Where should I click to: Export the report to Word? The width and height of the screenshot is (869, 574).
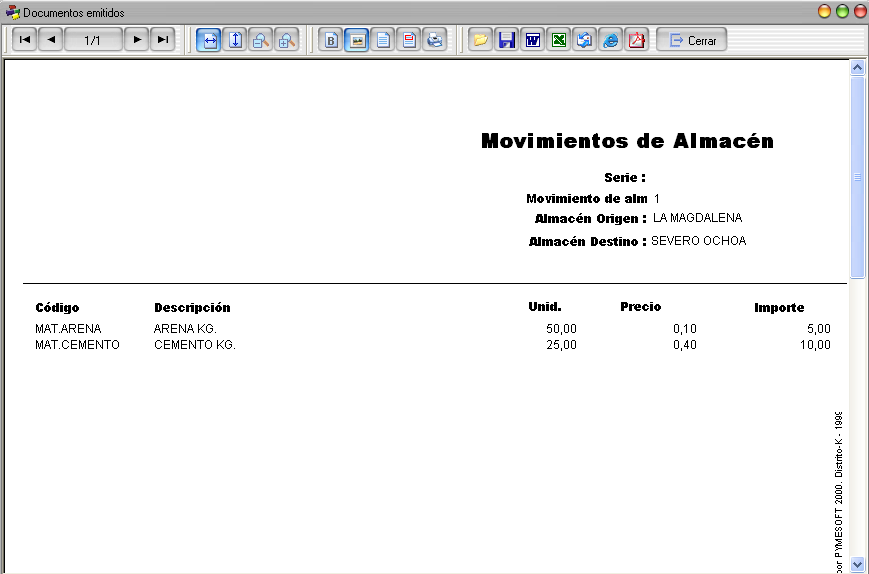(x=533, y=40)
